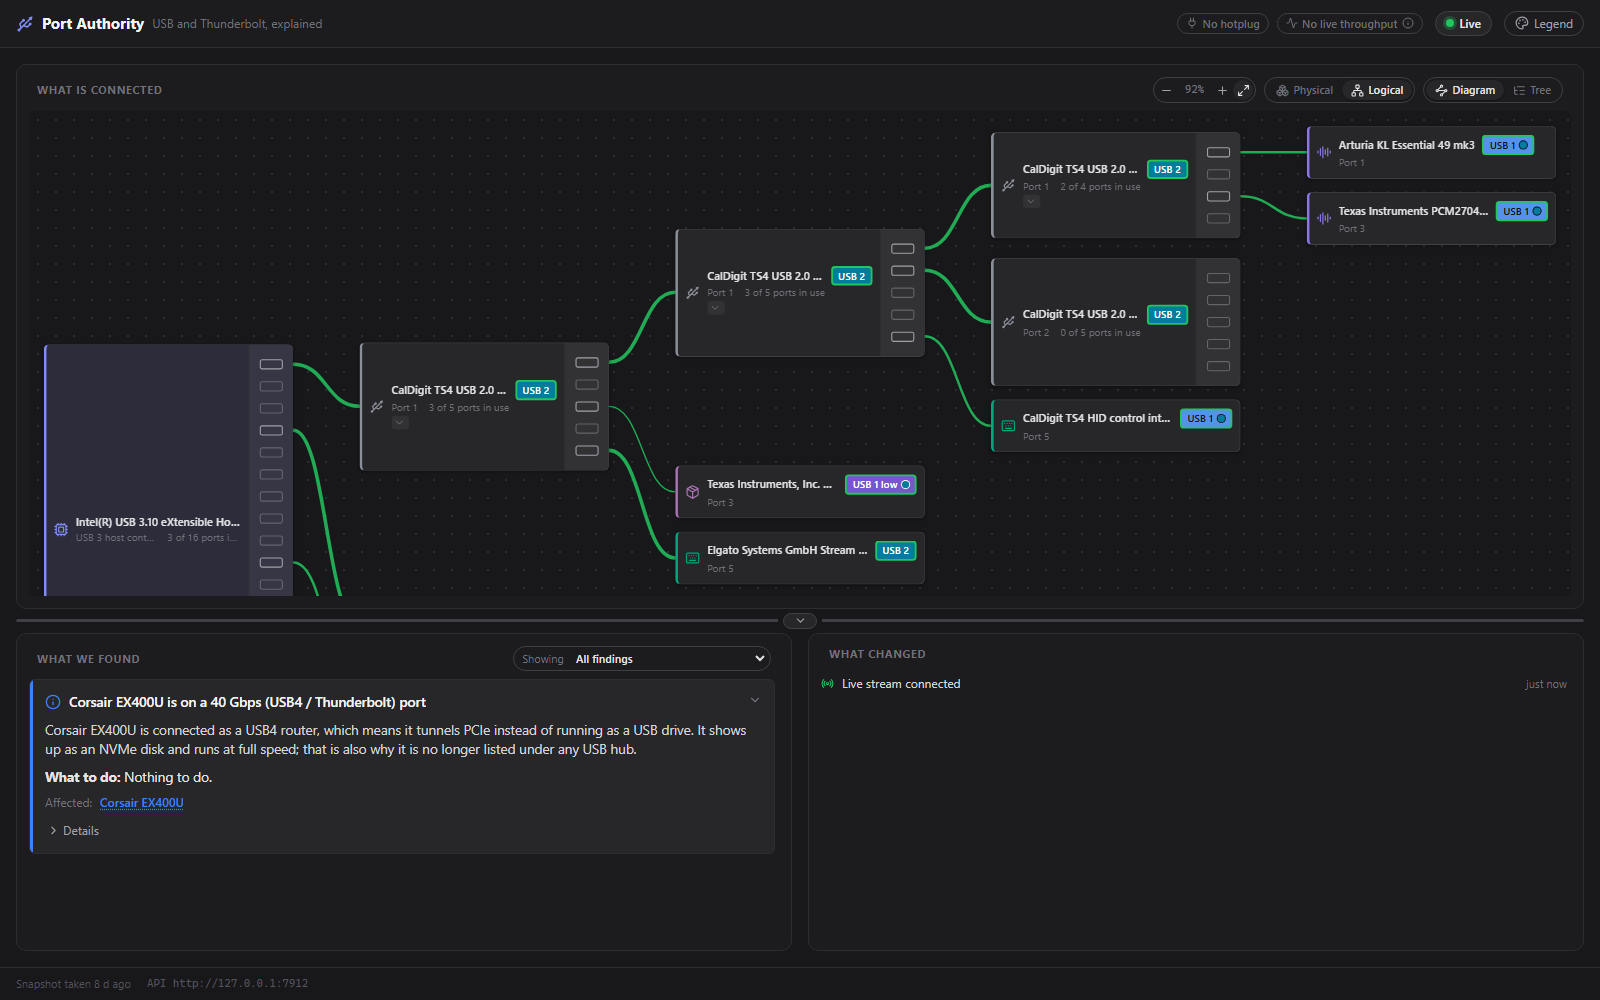The width and height of the screenshot is (1600, 1000).
Task: Click the Port Authority logo icon
Action: (25, 24)
